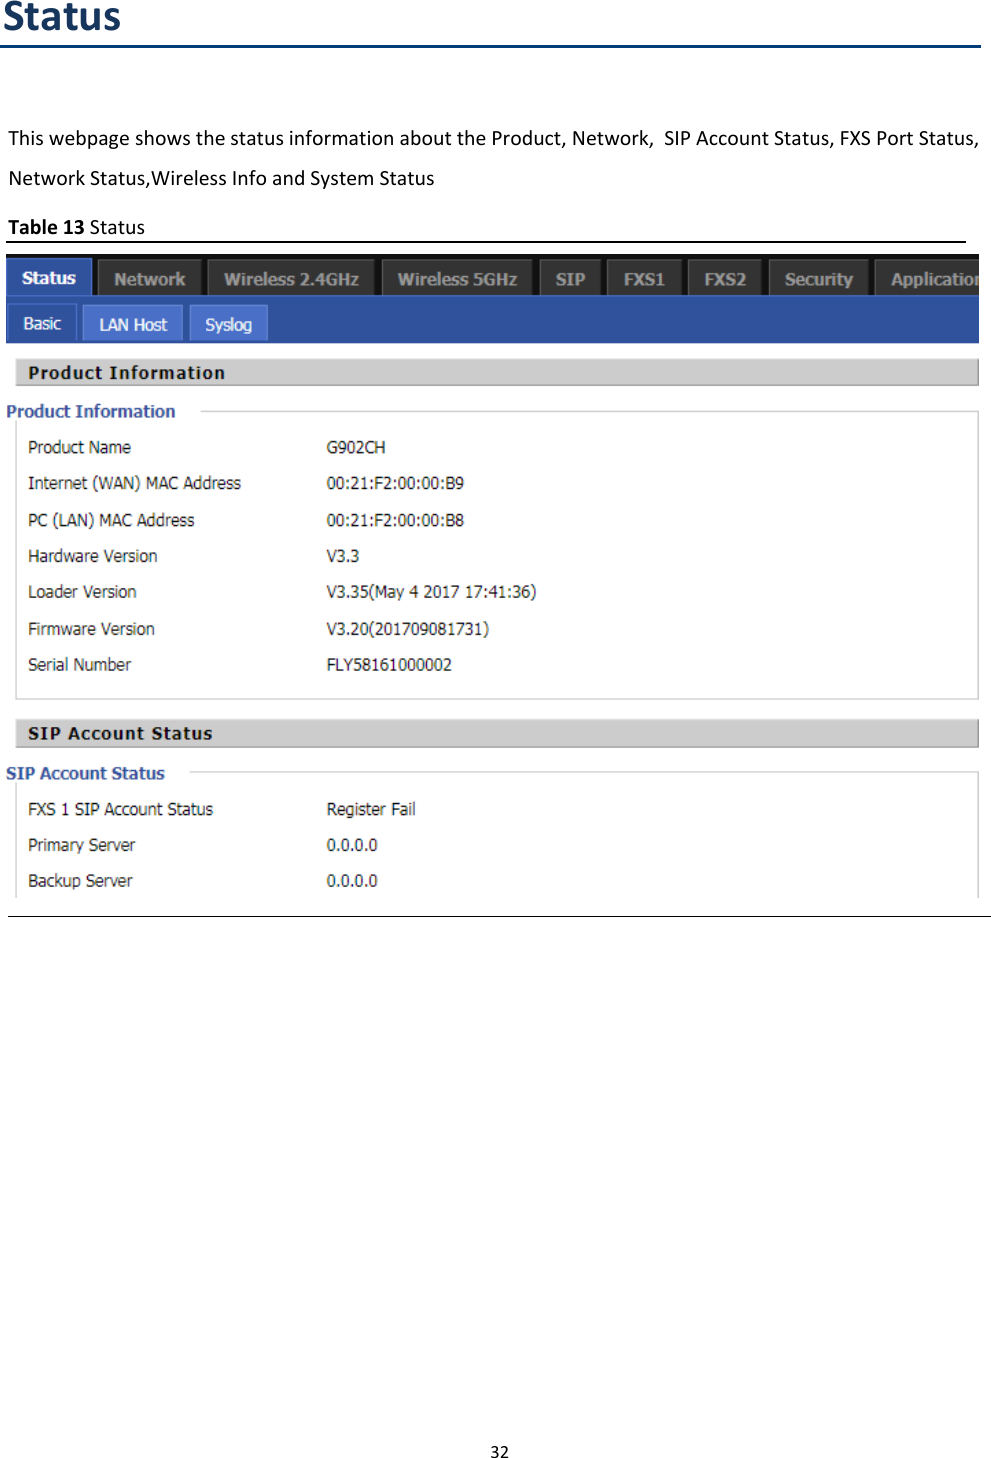Click the Register Fail status text
The image size is (991, 1458).
pos(370,808)
